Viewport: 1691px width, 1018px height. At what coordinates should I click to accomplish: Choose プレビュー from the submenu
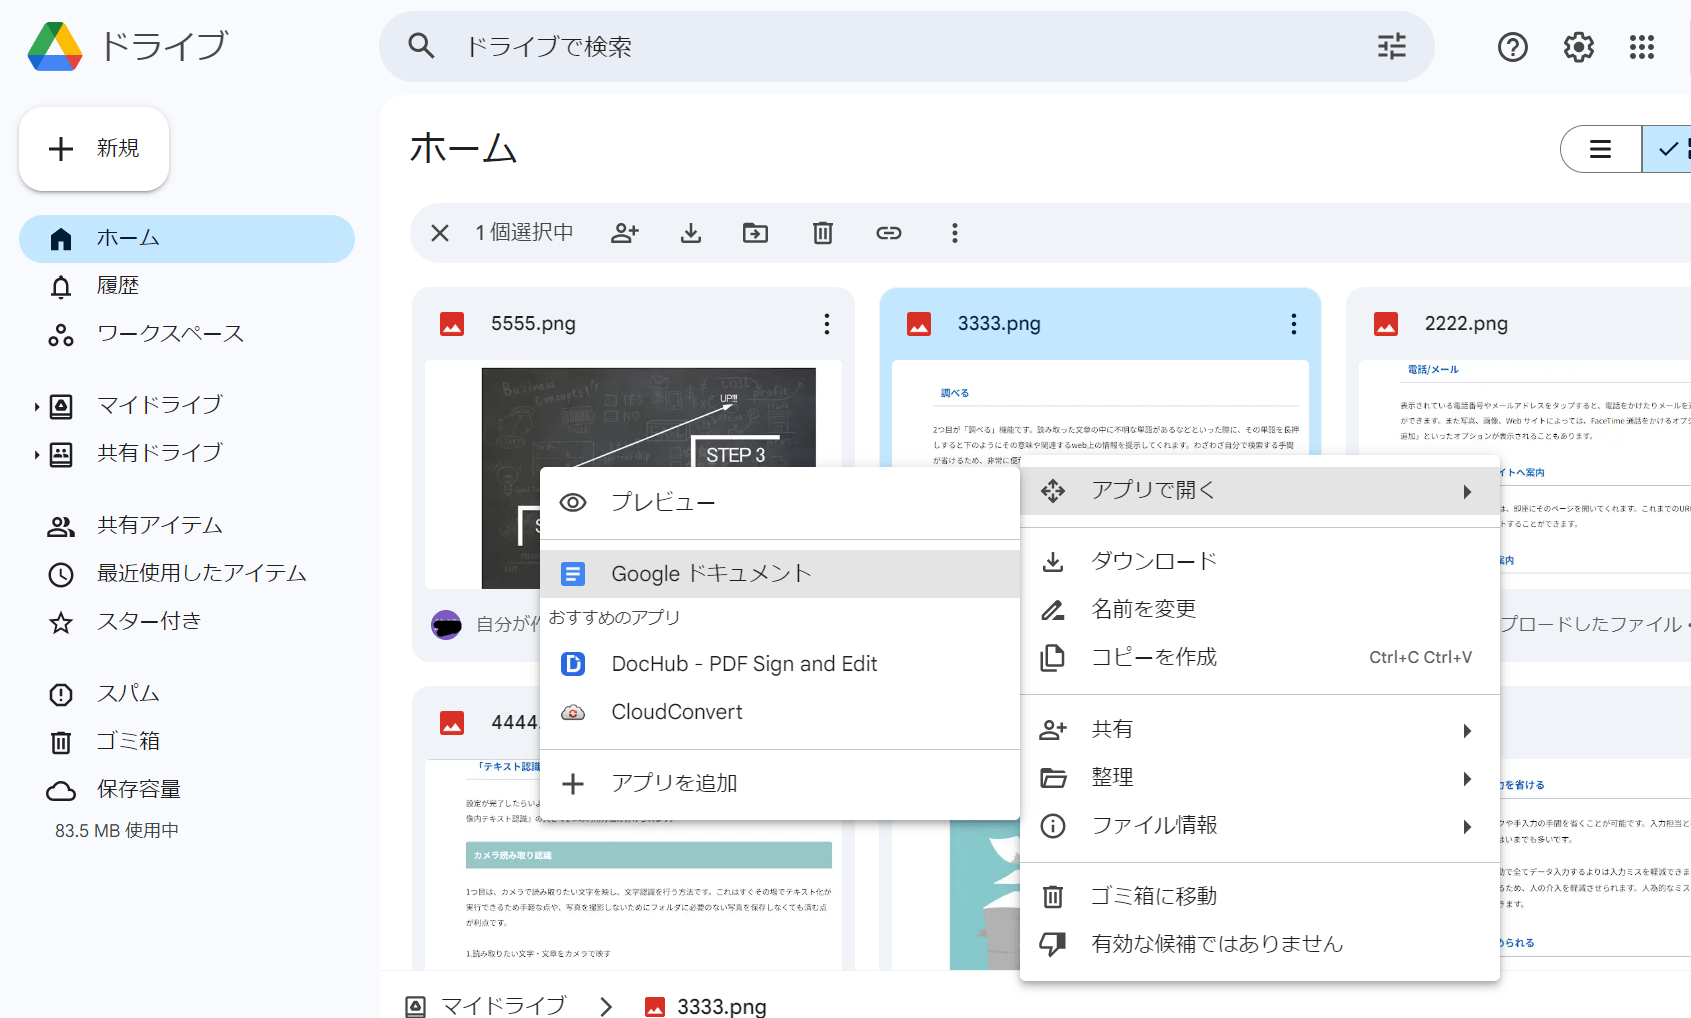[x=780, y=502]
